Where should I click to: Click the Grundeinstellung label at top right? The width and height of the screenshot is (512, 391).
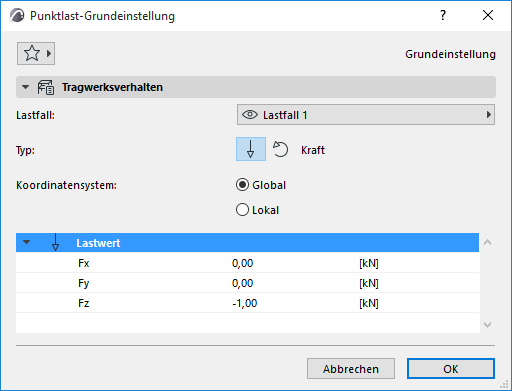tap(450, 54)
